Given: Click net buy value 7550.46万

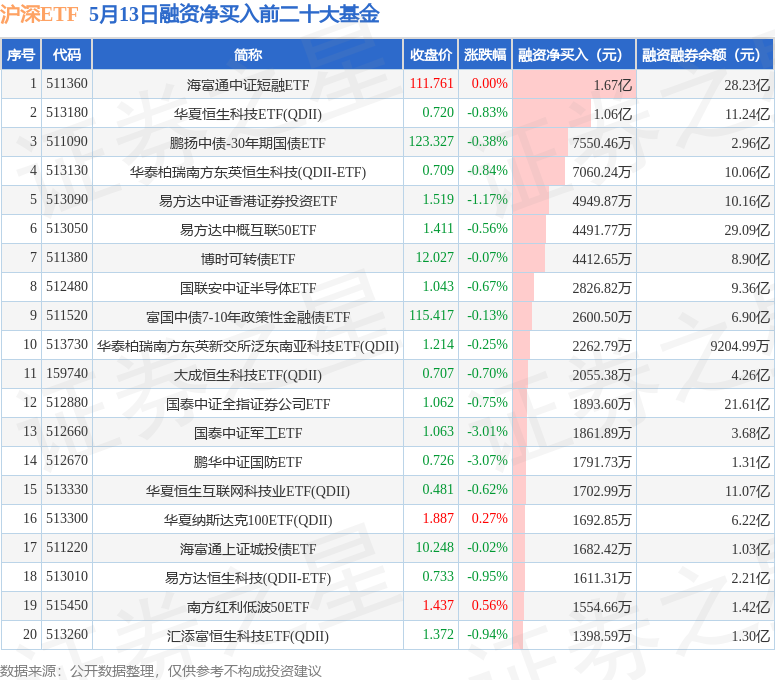Looking at the screenshot, I should click(602, 144).
